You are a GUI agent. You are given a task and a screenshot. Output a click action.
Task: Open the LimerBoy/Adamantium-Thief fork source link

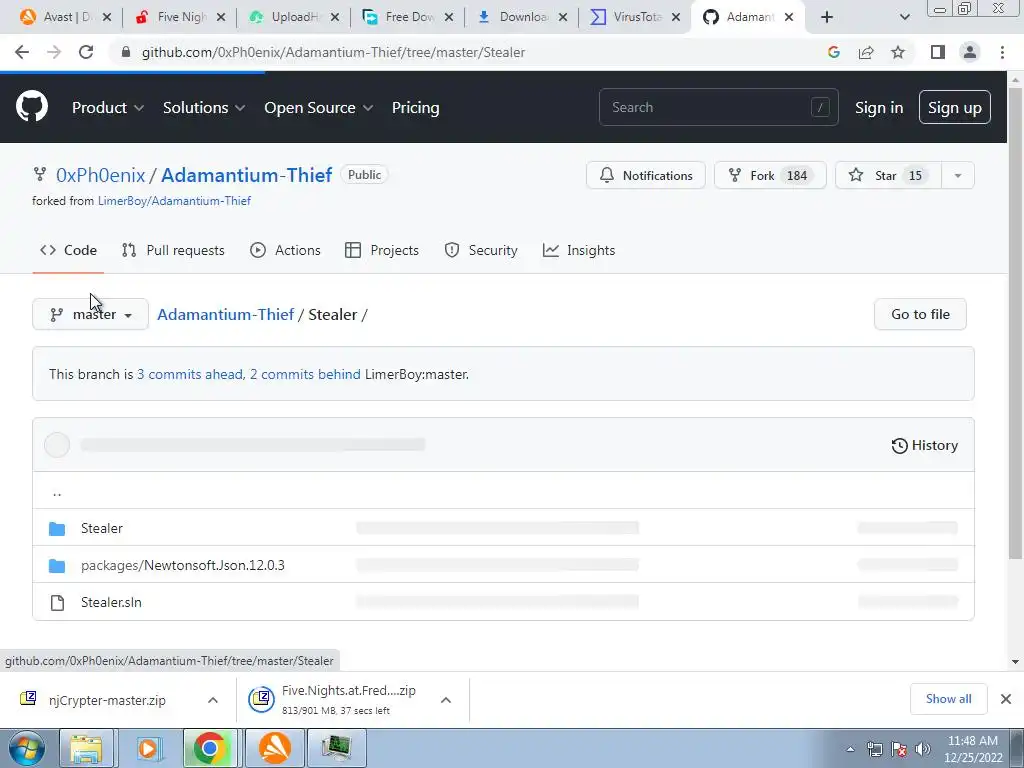174,201
